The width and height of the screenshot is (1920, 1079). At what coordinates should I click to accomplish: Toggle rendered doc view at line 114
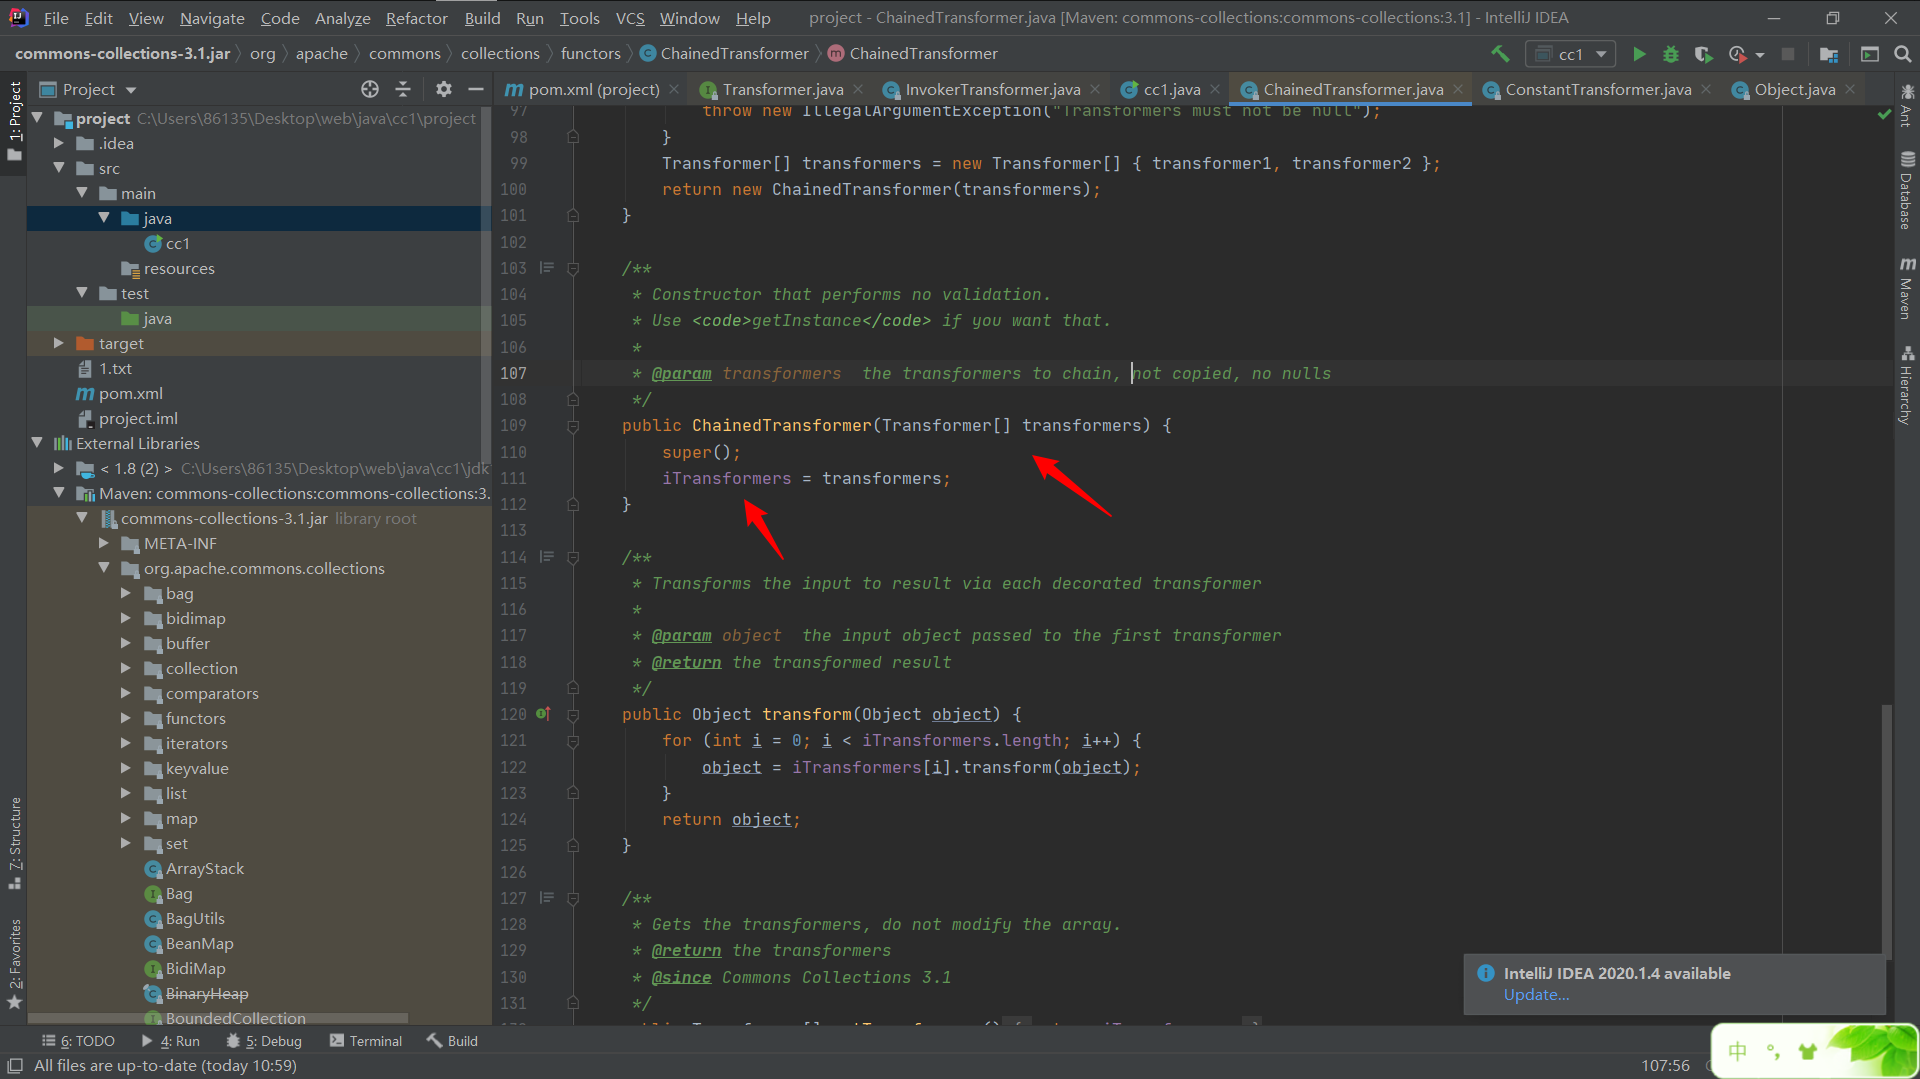point(547,557)
